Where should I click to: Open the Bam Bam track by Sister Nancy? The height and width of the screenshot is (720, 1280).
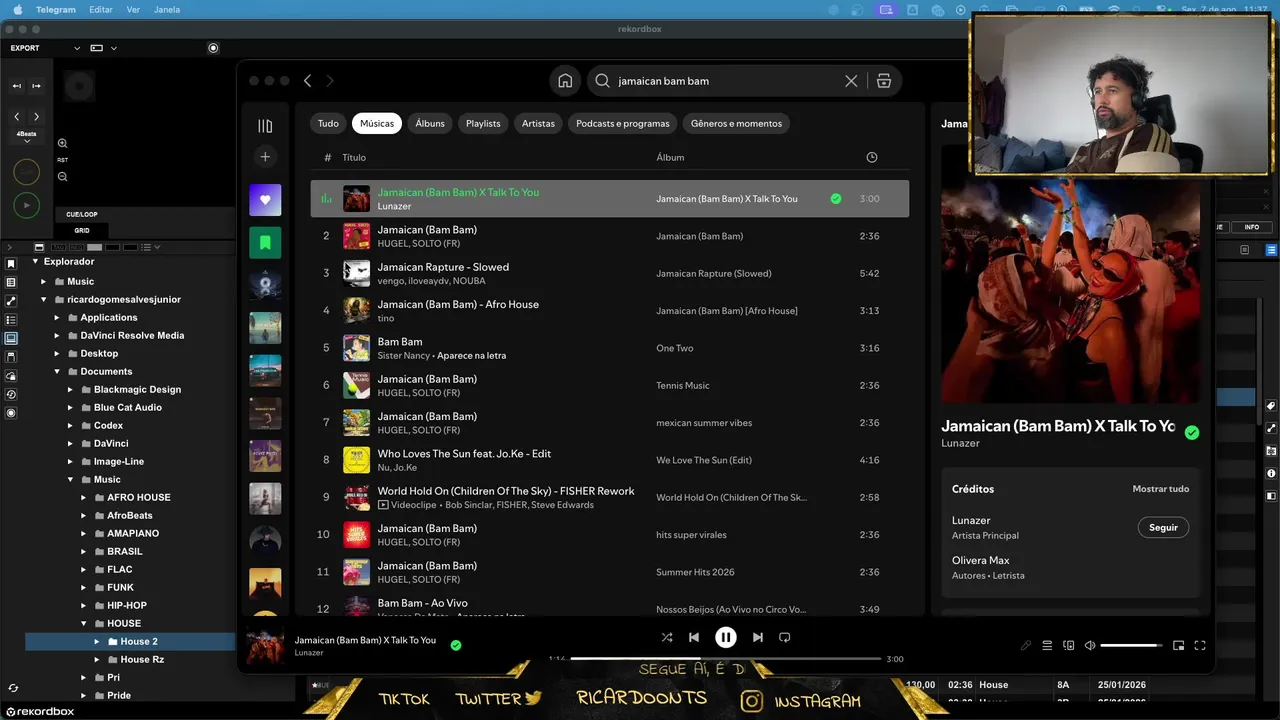pos(610,348)
